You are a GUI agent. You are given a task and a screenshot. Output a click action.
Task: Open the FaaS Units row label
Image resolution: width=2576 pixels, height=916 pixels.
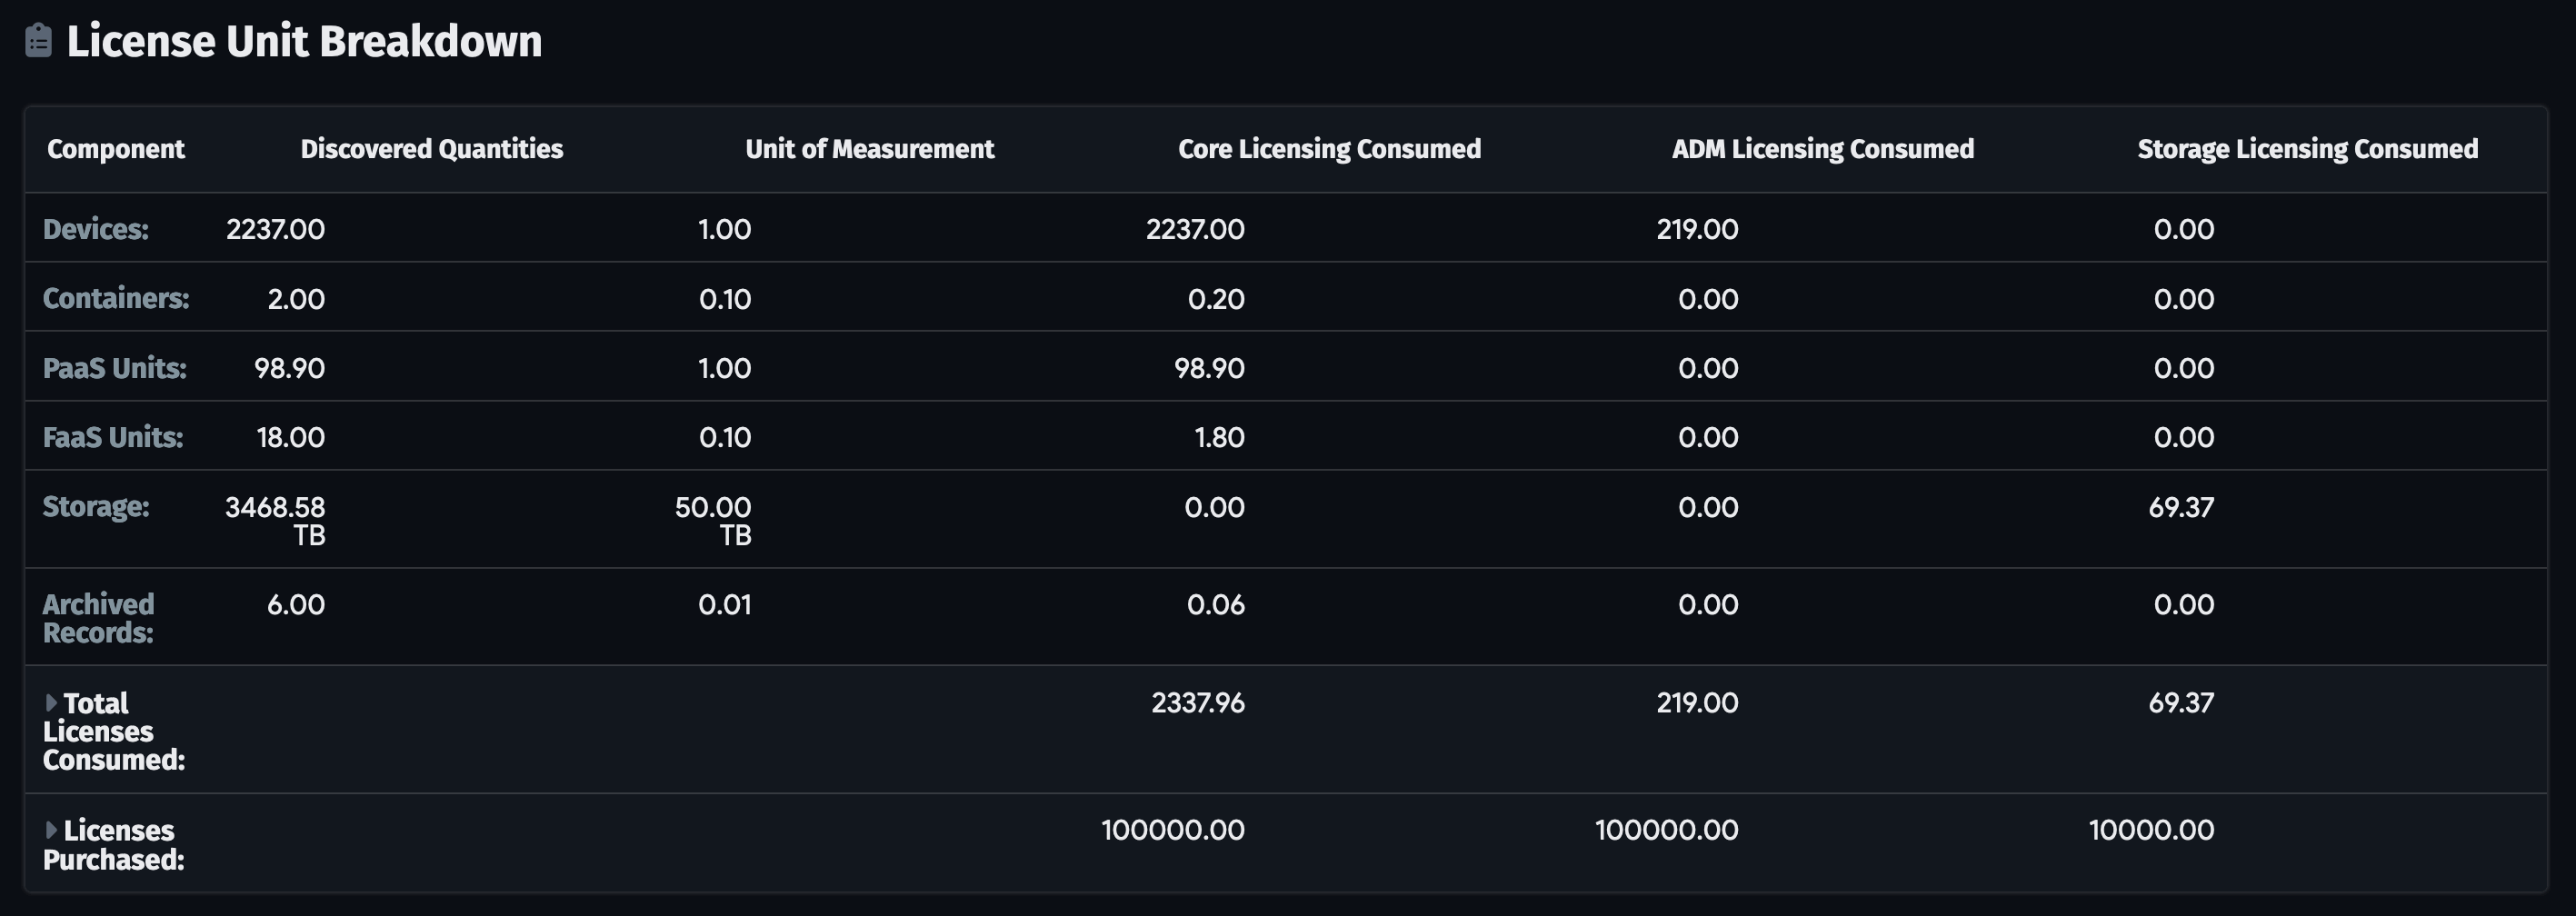pos(112,437)
